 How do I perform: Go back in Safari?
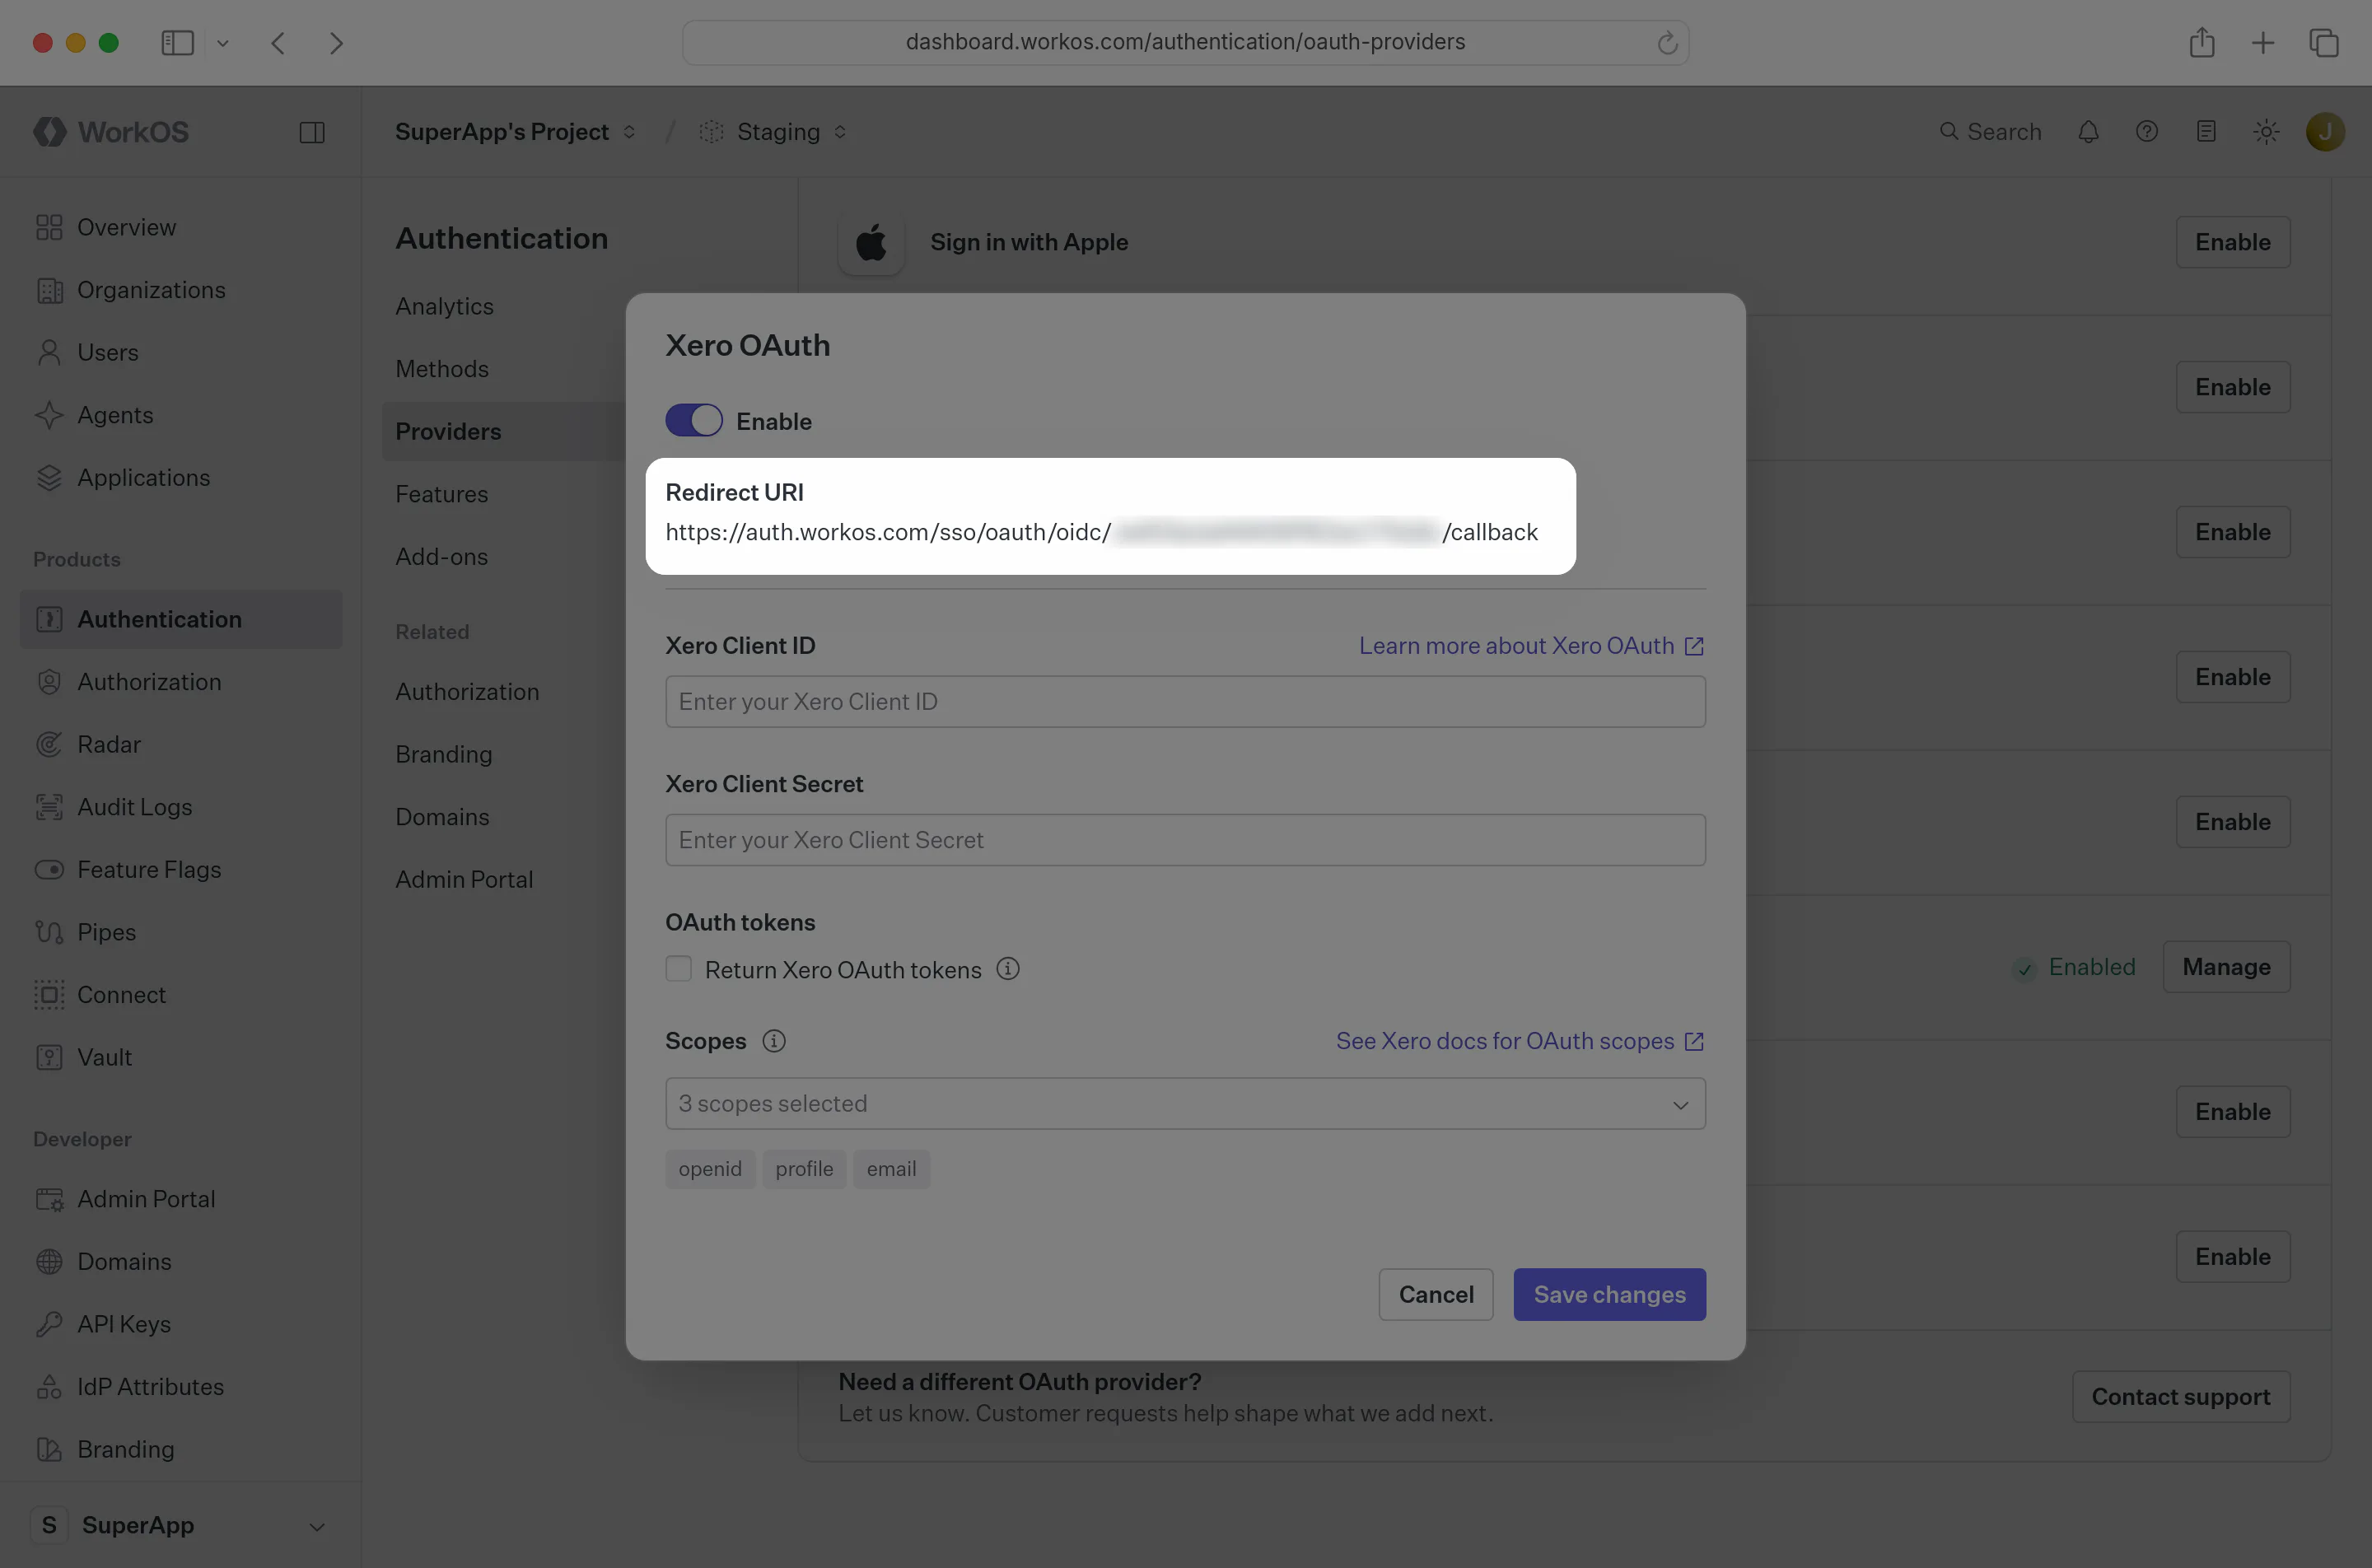279,43
